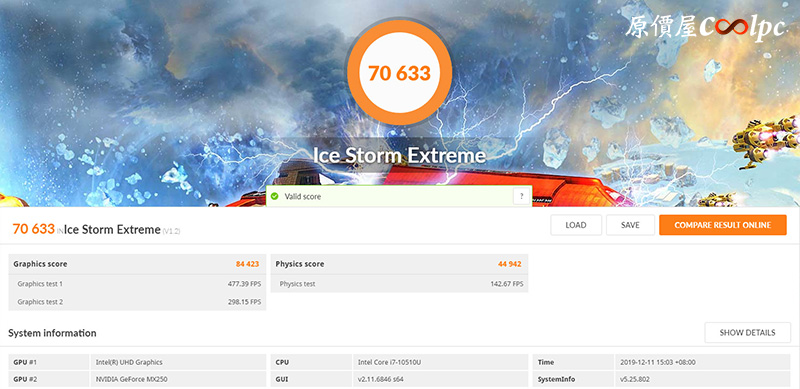Open COMPARE RESULT ONLINE
The image size is (800, 389).
pyautogui.click(x=722, y=225)
